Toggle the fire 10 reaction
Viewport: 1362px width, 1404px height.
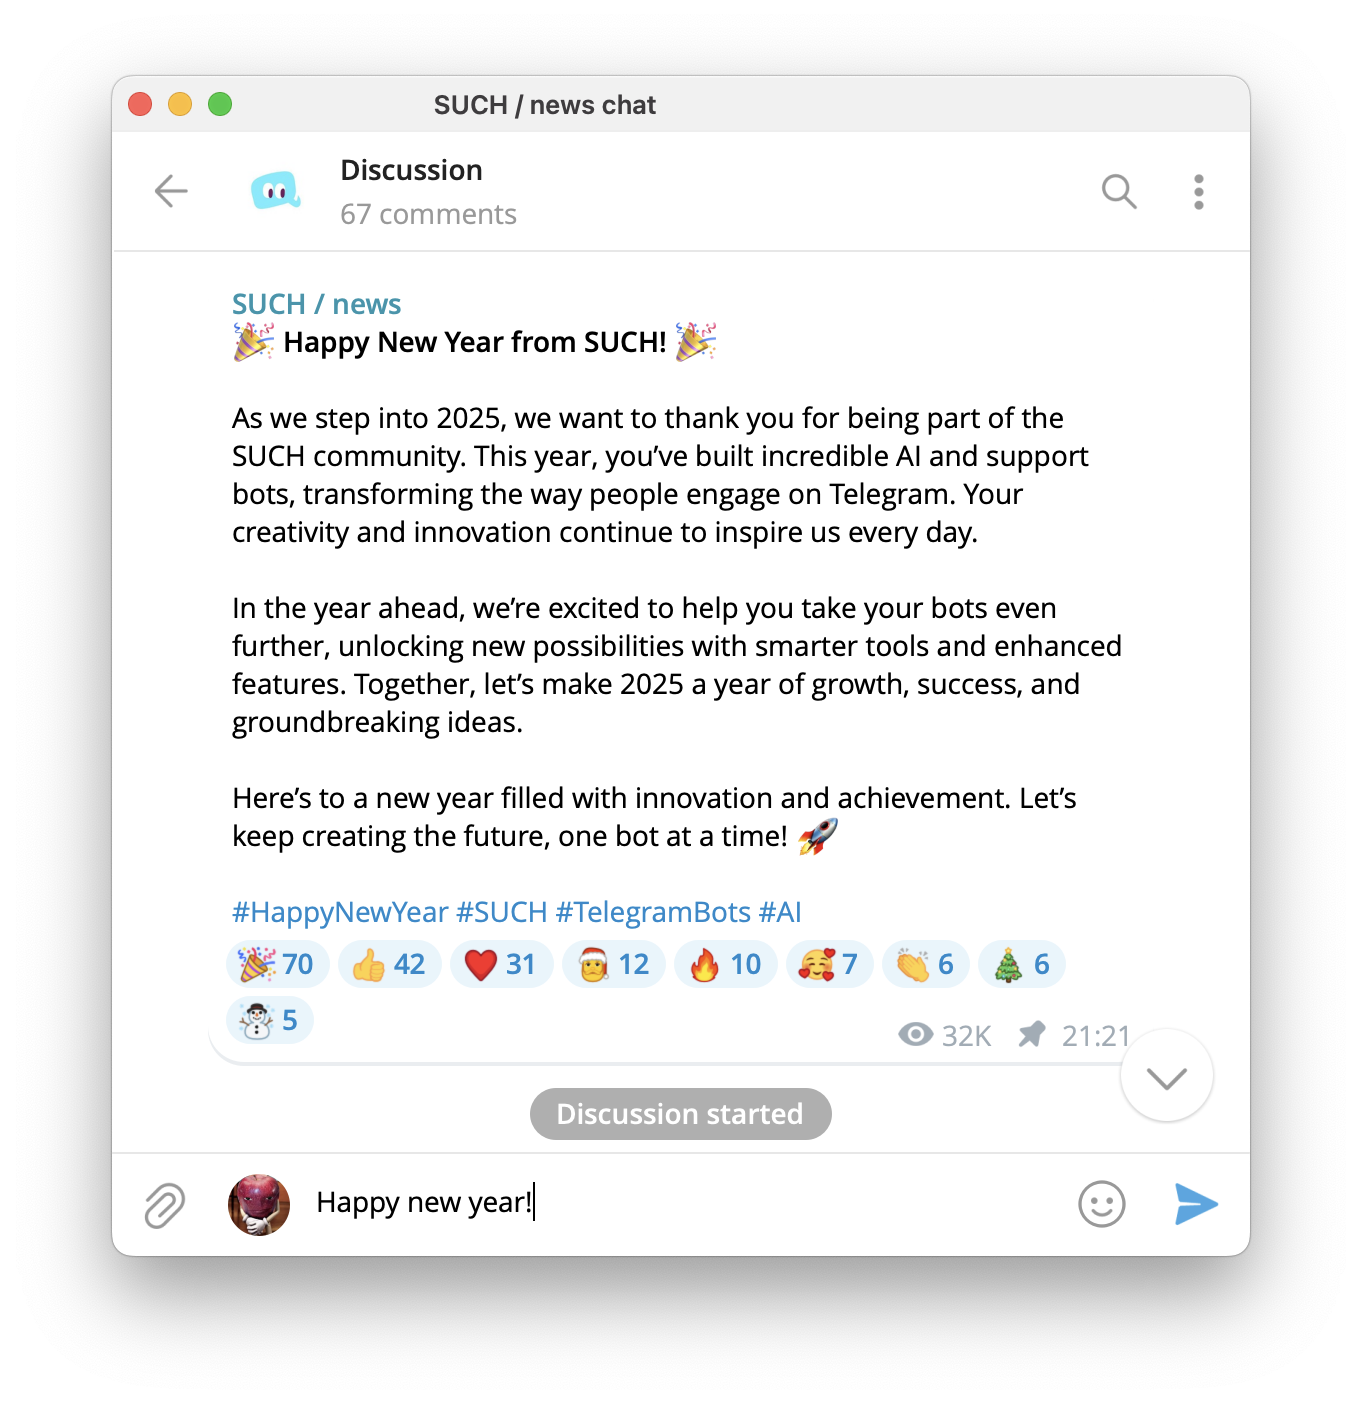[727, 964]
